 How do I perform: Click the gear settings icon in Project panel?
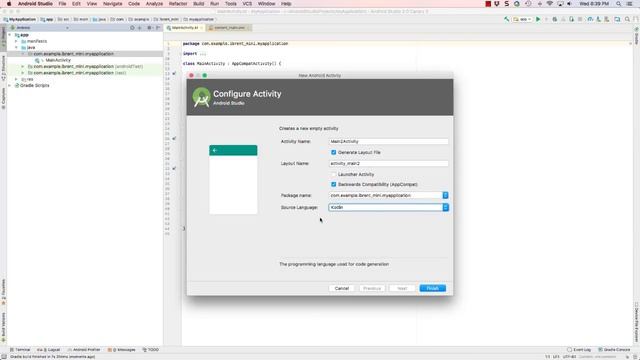pyautogui.click(x=149, y=28)
